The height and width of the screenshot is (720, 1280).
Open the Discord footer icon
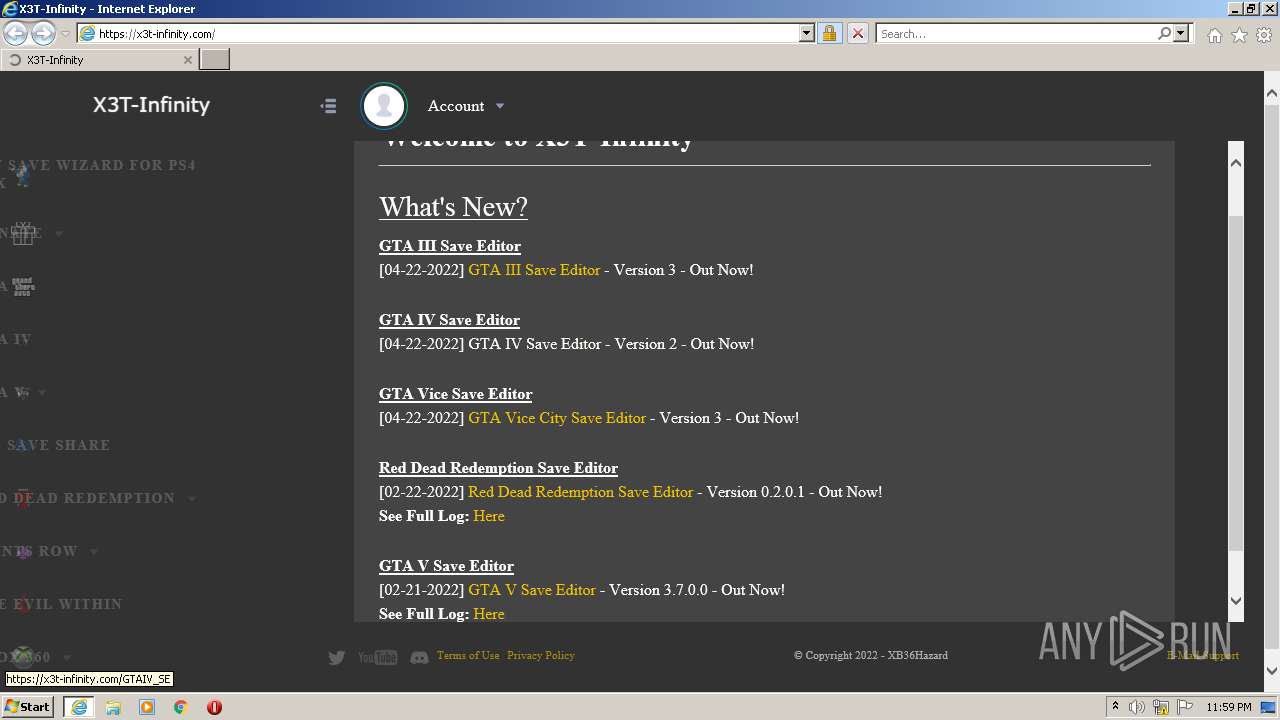(x=419, y=657)
